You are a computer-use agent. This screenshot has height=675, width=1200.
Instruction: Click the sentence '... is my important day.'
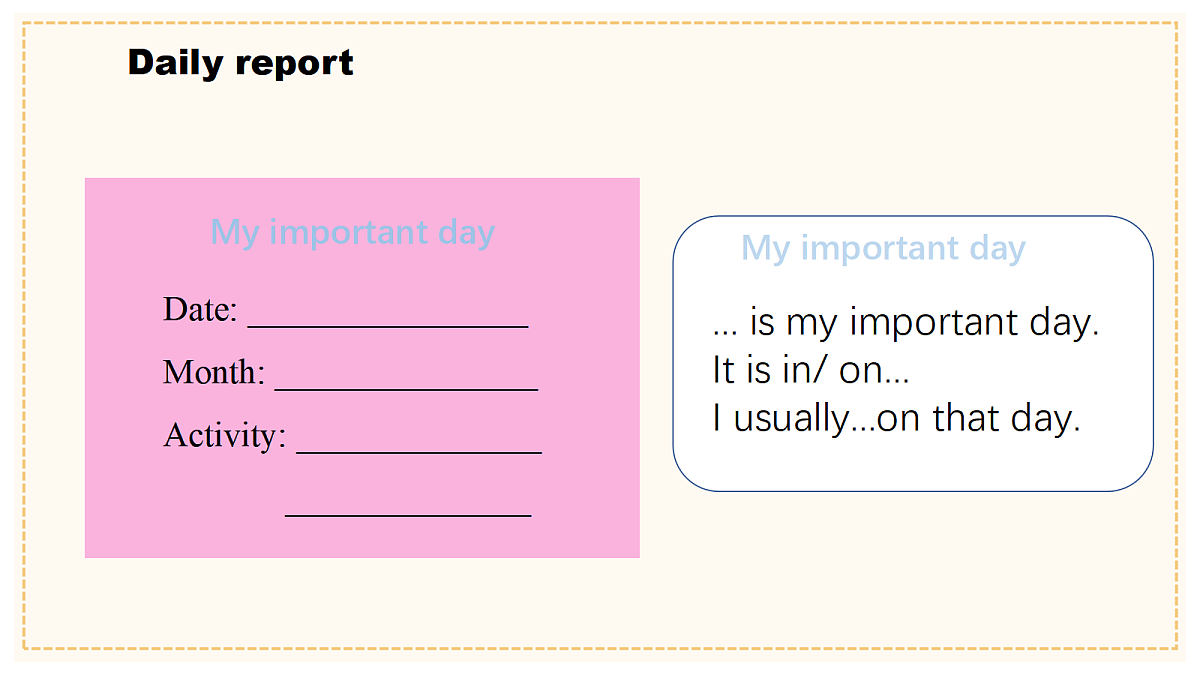point(905,323)
